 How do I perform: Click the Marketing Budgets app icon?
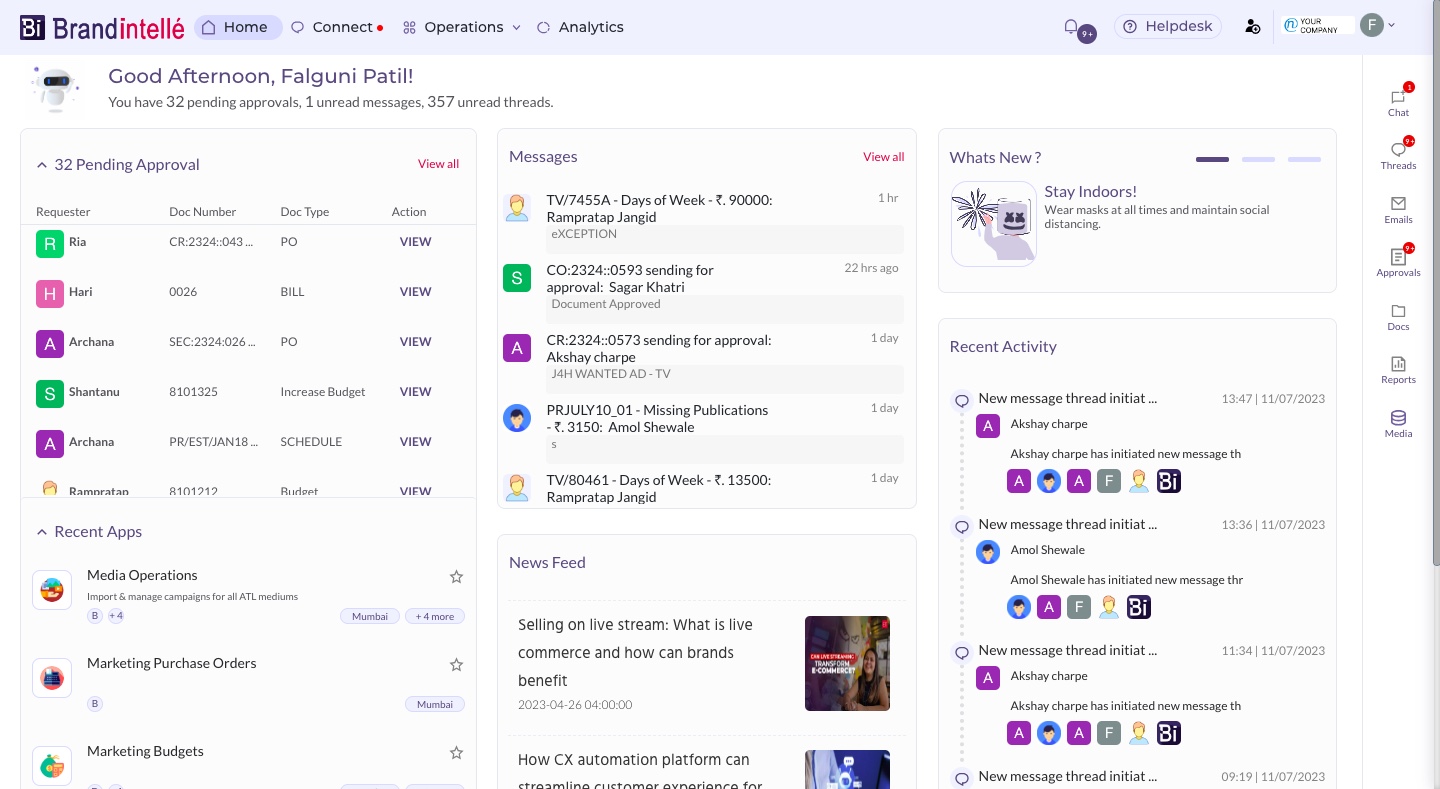pos(52,766)
